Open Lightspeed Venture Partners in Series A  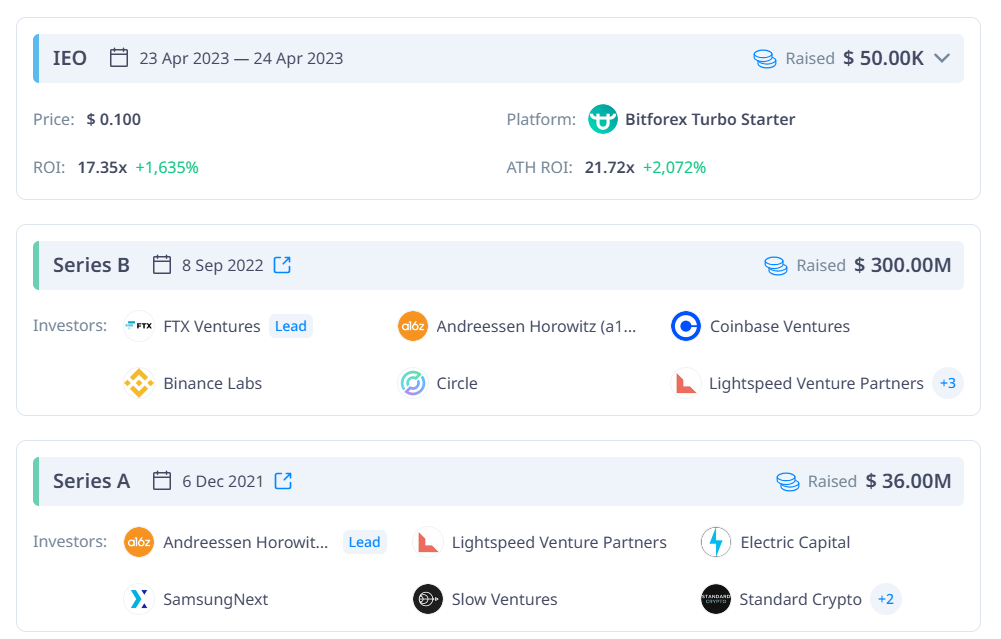(559, 542)
